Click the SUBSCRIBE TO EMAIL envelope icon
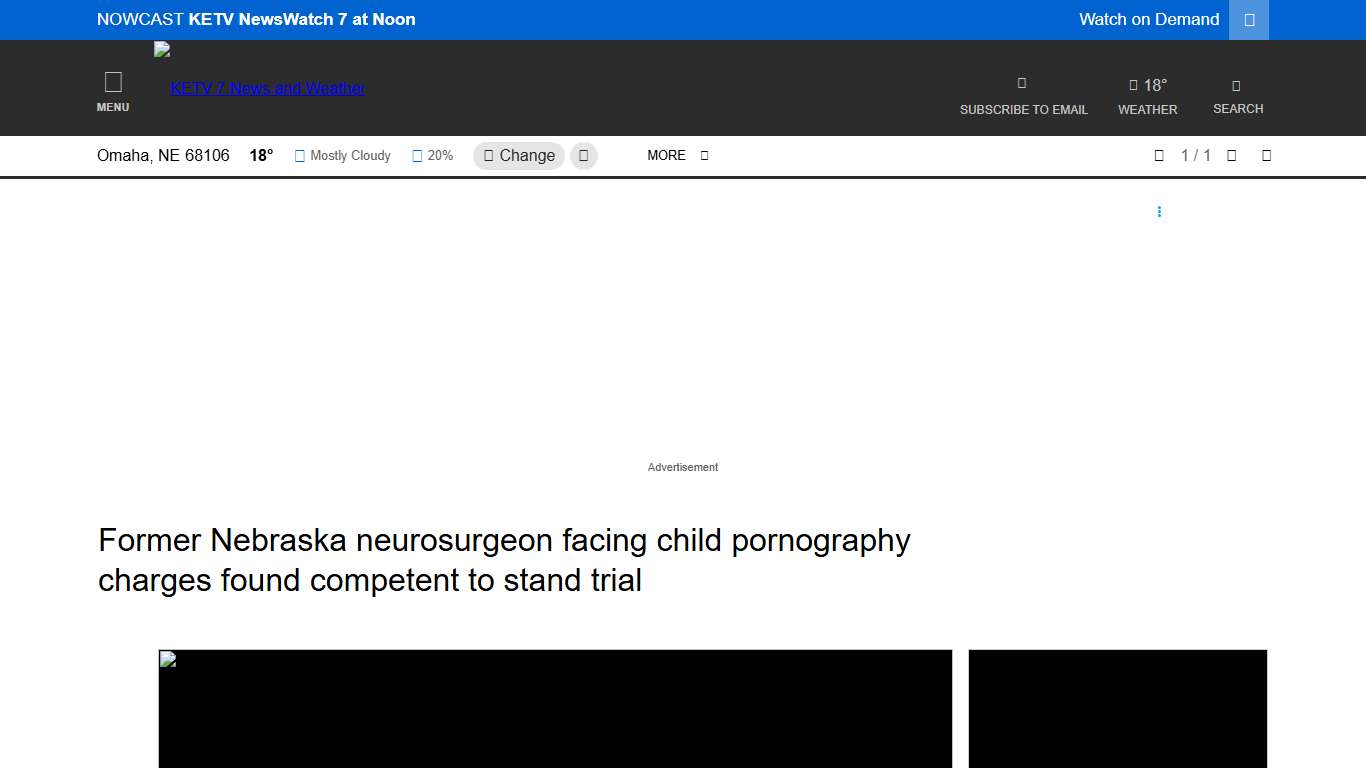Viewport: 1366px width, 768px height. 1021,82
